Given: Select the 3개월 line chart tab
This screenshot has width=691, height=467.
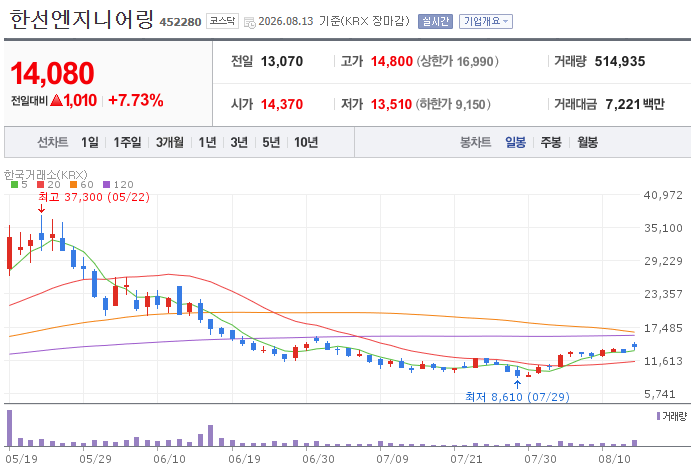Looking at the screenshot, I should (170, 142).
